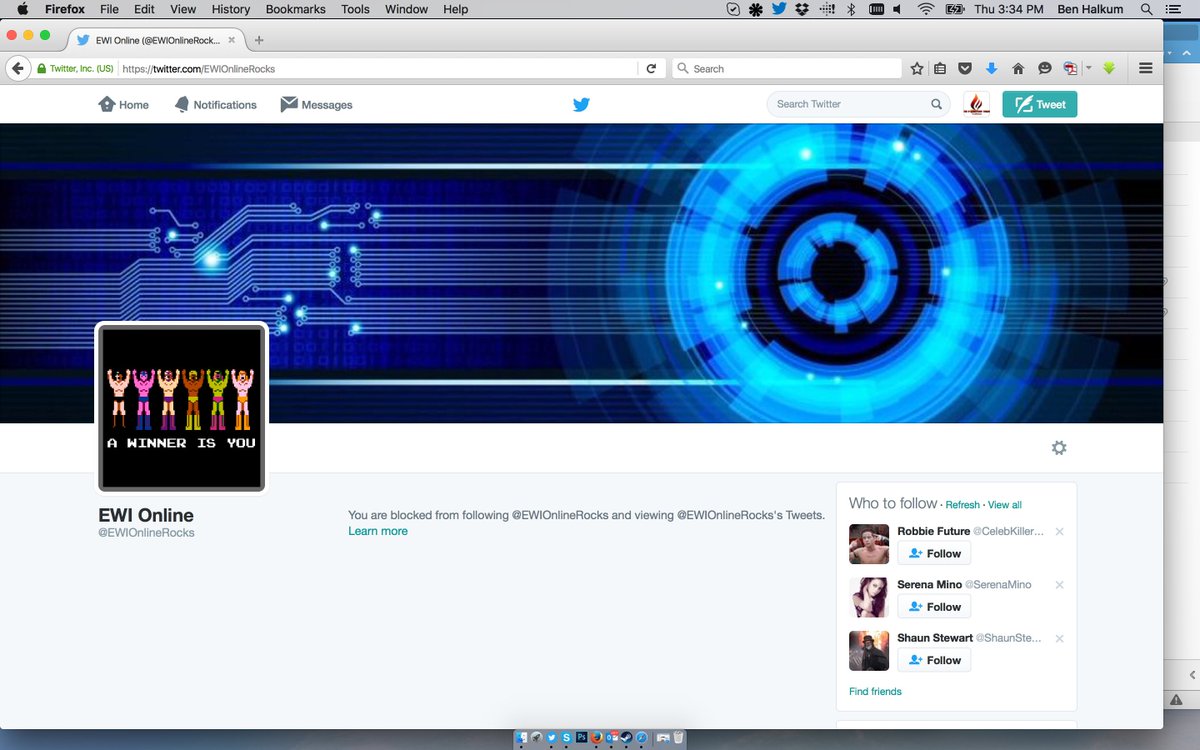
Task: Click the Twitter bird logo in navigation bar
Action: pyautogui.click(x=581, y=104)
